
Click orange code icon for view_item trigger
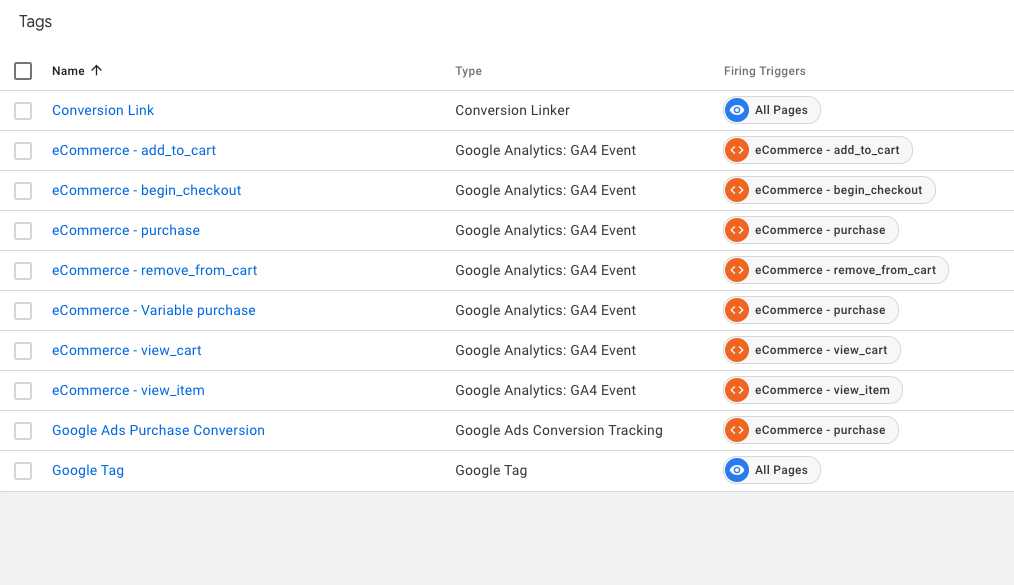click(x=737, y=390)
